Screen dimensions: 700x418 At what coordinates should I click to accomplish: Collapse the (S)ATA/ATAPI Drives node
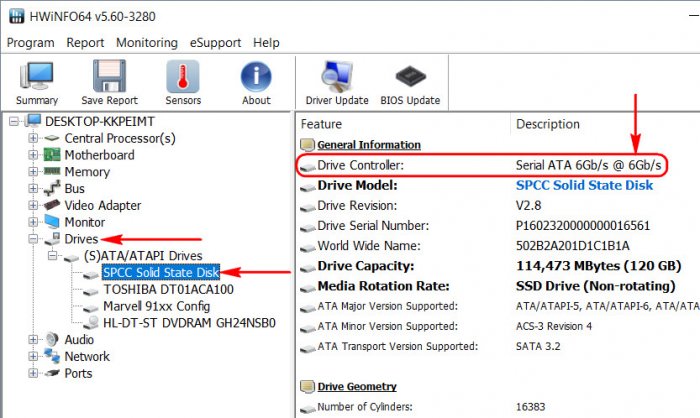52,255
